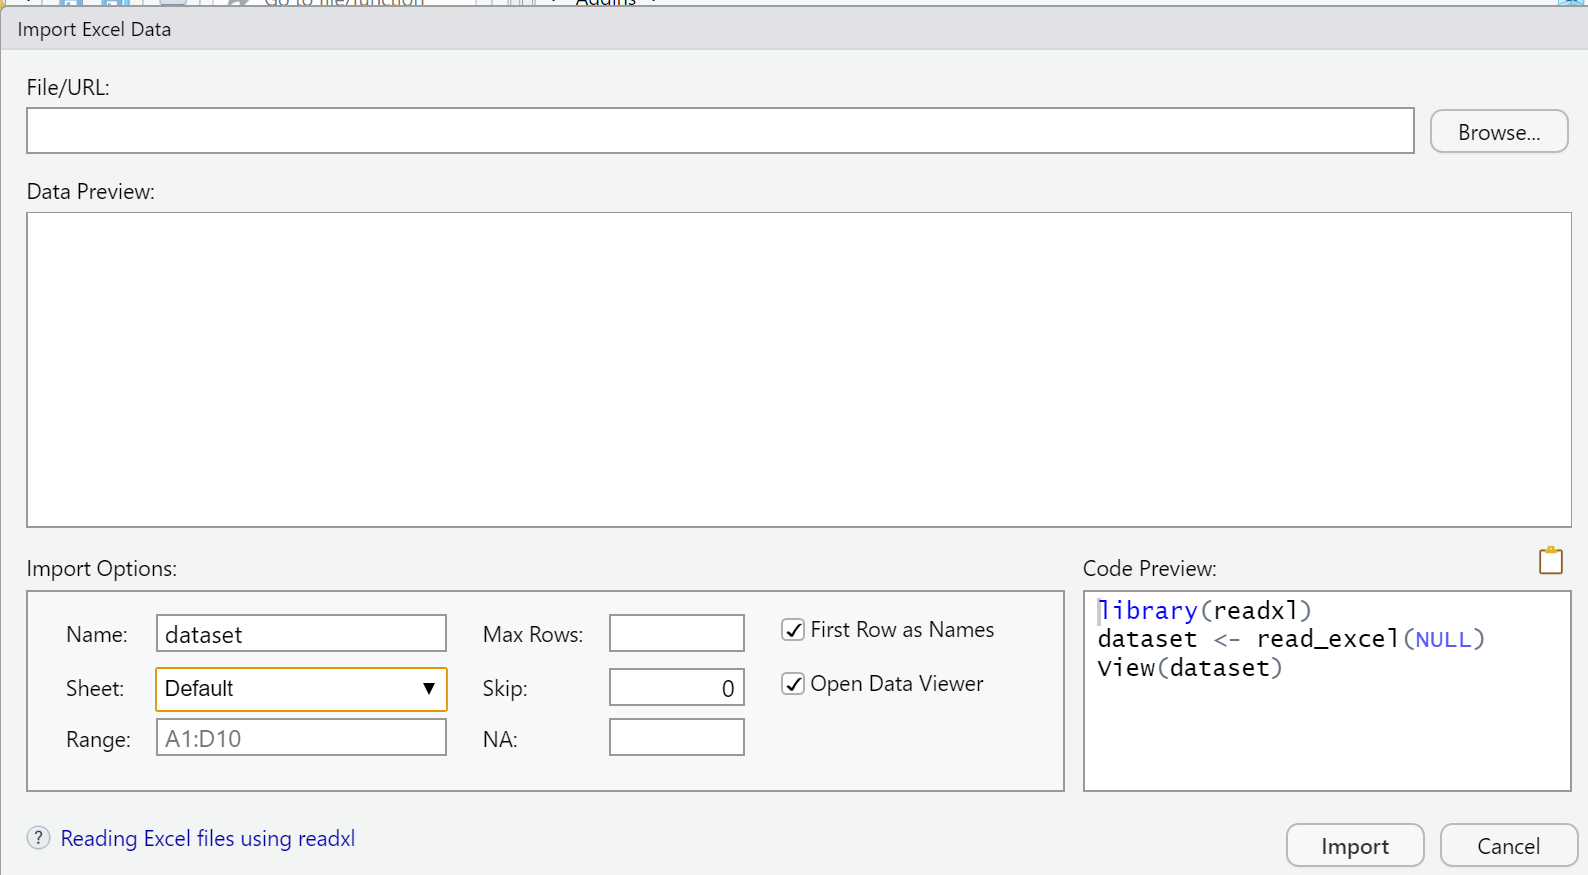The width and height of the screenshot is (1588, 875).
Task: Copy code preview with clipboard icon
Action: (x=1551, y=561)
